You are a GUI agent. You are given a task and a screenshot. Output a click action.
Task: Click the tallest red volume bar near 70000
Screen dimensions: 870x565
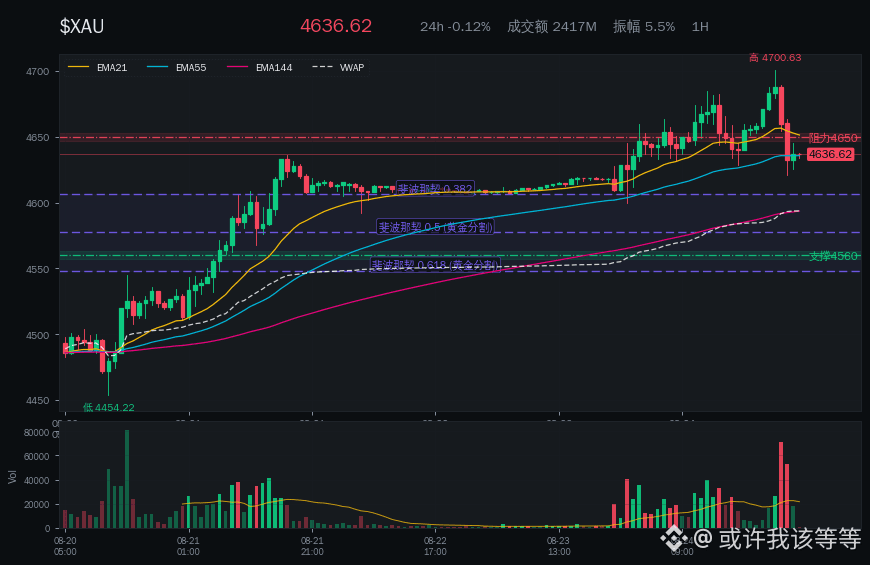coord(781,485)
